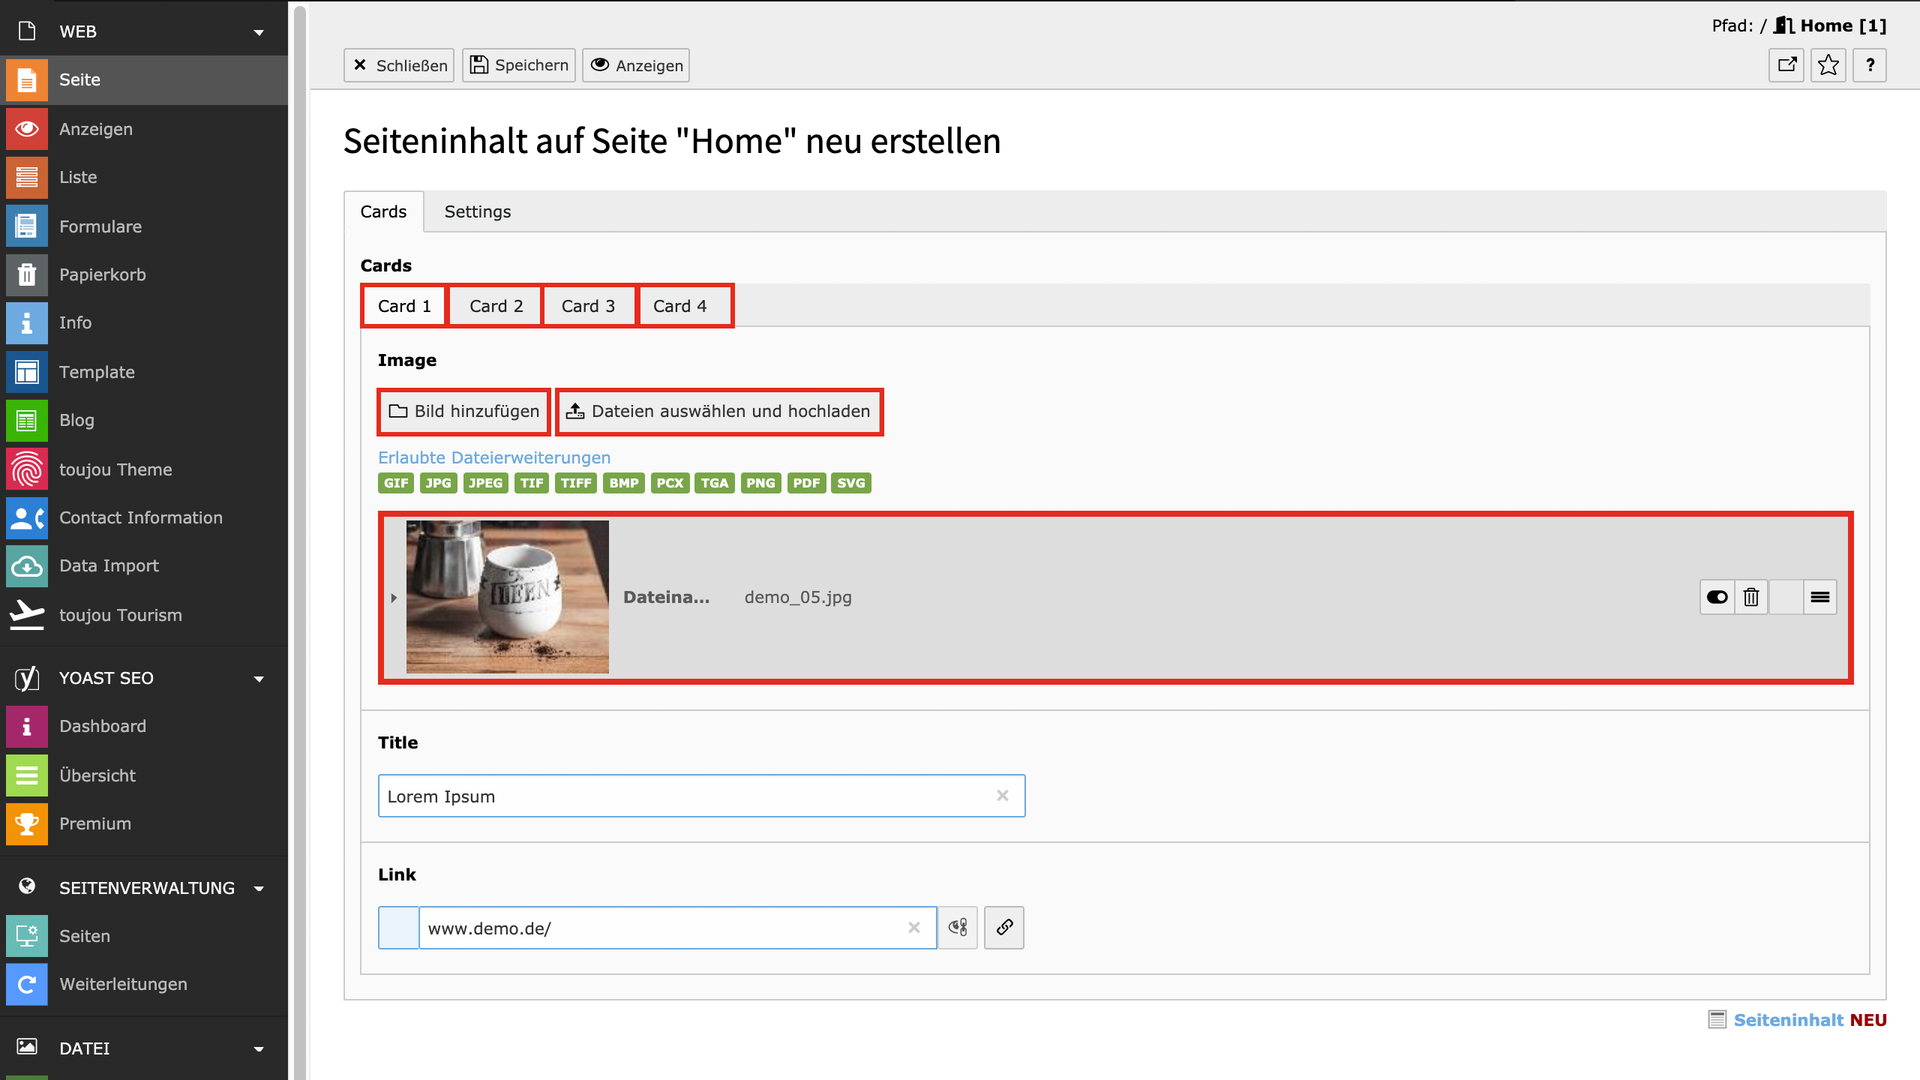Collapse the YOAST SEO module group

pyautogui.click(x=259, y=679)
